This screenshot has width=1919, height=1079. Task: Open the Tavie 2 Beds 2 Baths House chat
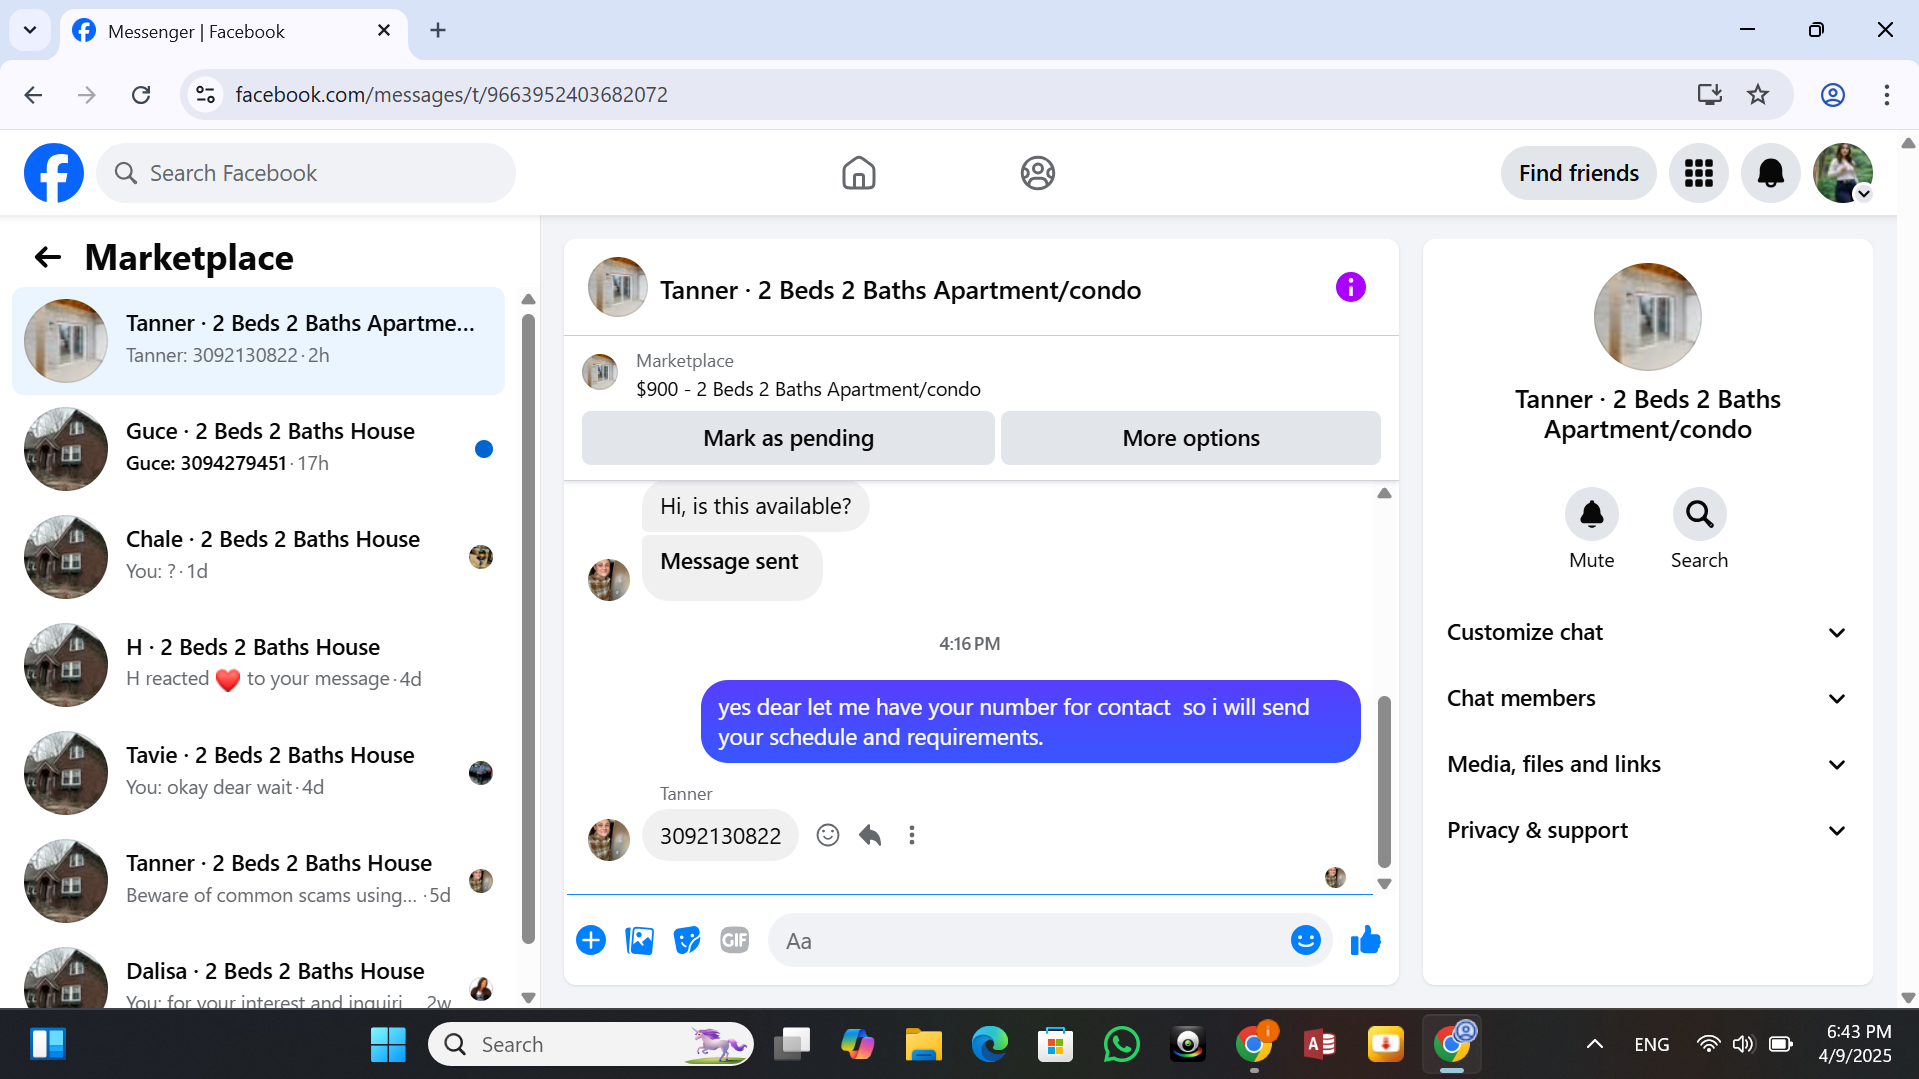pyautogui.click(x=258, y=773)
